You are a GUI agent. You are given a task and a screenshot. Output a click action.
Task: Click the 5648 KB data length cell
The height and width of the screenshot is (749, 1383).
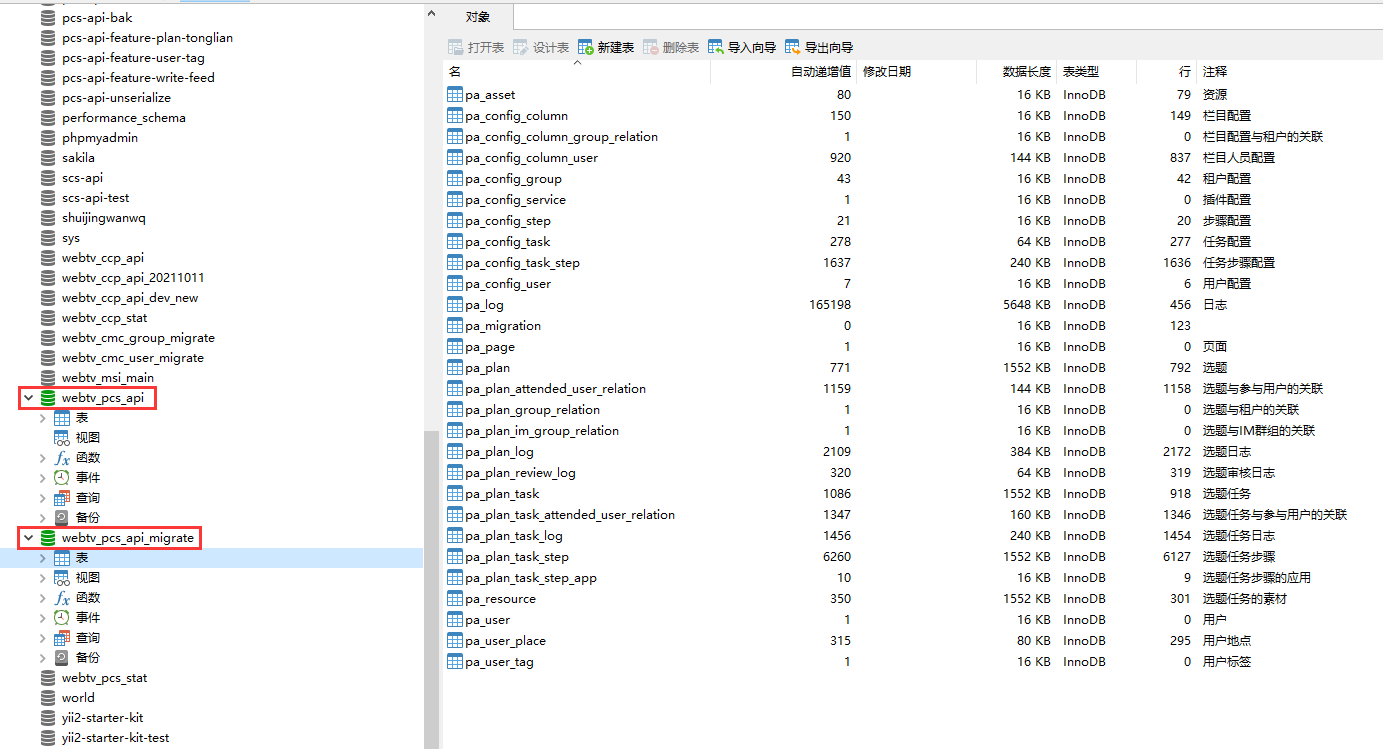[x=1027, y=305]
